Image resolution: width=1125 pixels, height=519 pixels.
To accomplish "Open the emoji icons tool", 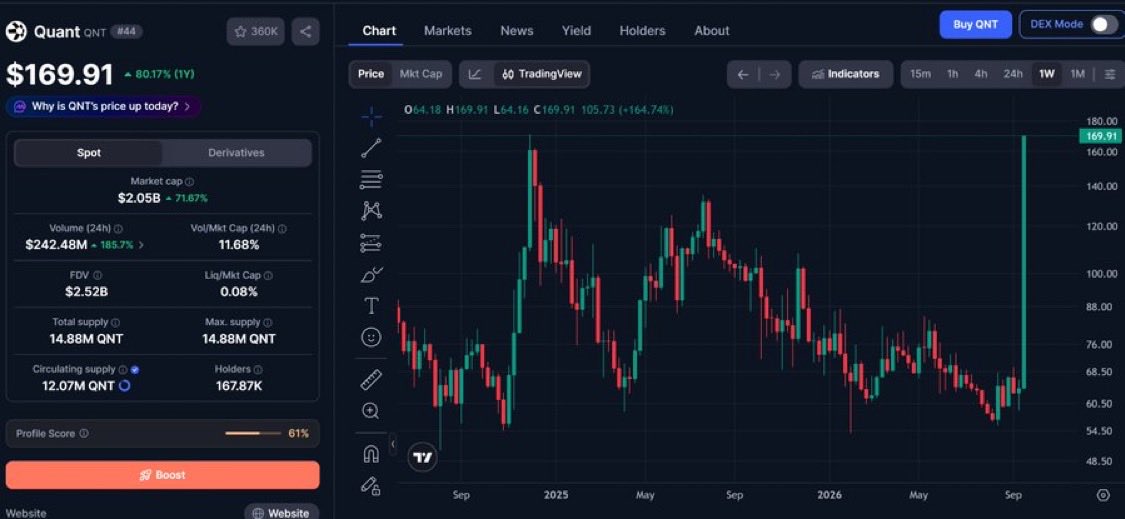I will [371, 337].
